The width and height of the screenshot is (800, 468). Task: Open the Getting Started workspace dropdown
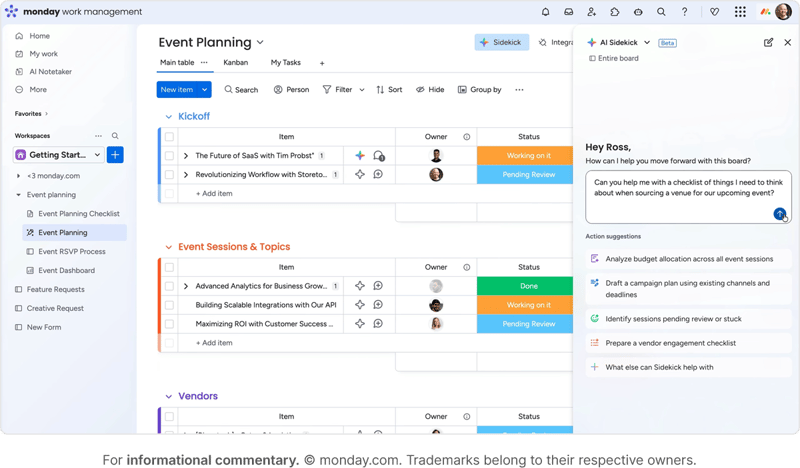(97, 155)
